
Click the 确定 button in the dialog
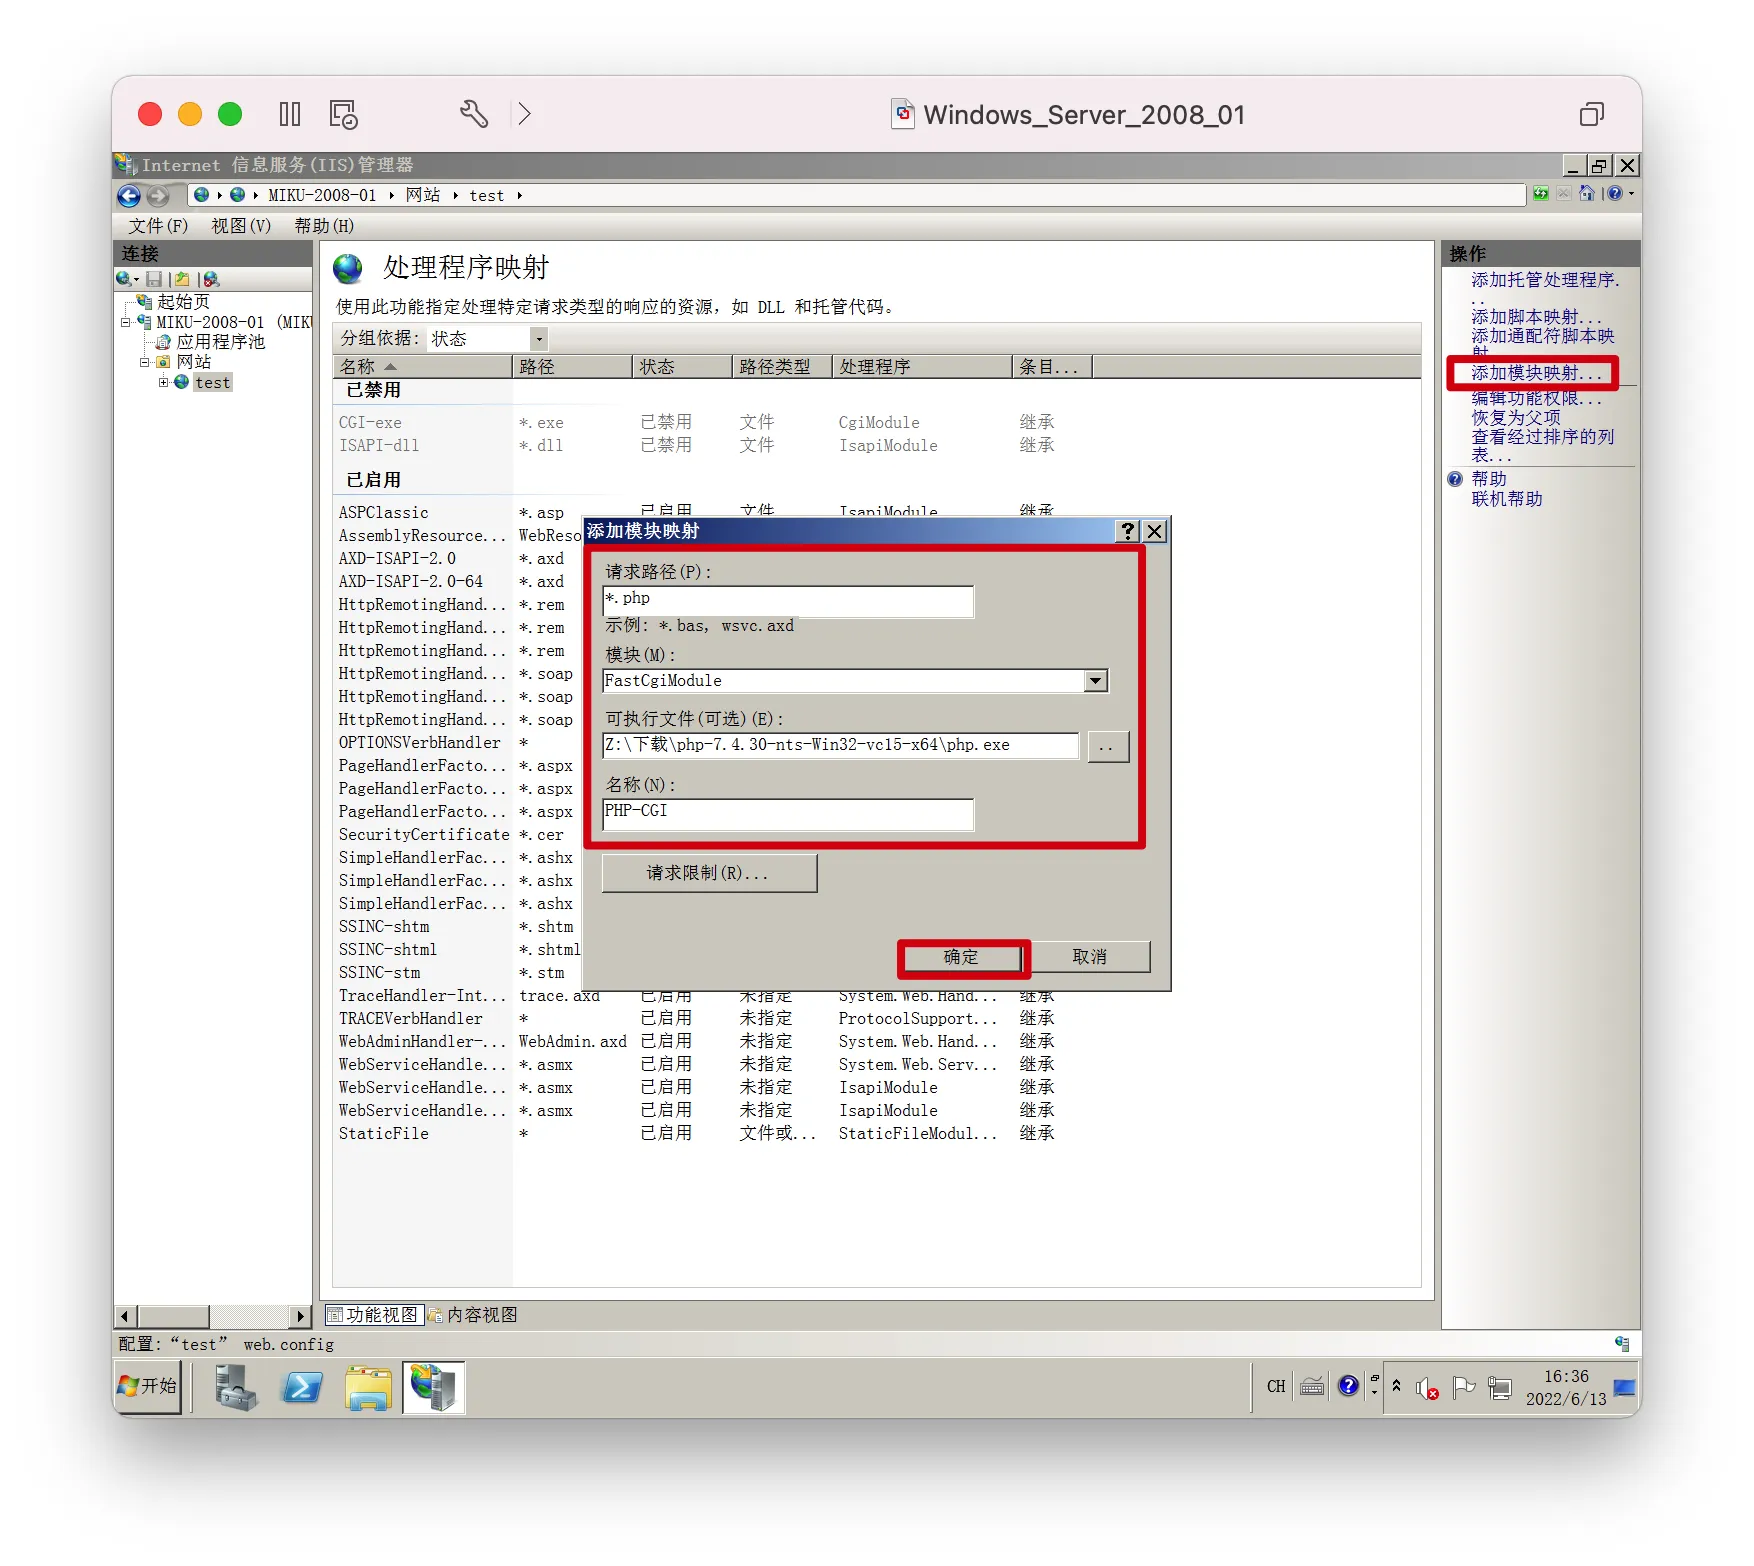click(962, 957)
